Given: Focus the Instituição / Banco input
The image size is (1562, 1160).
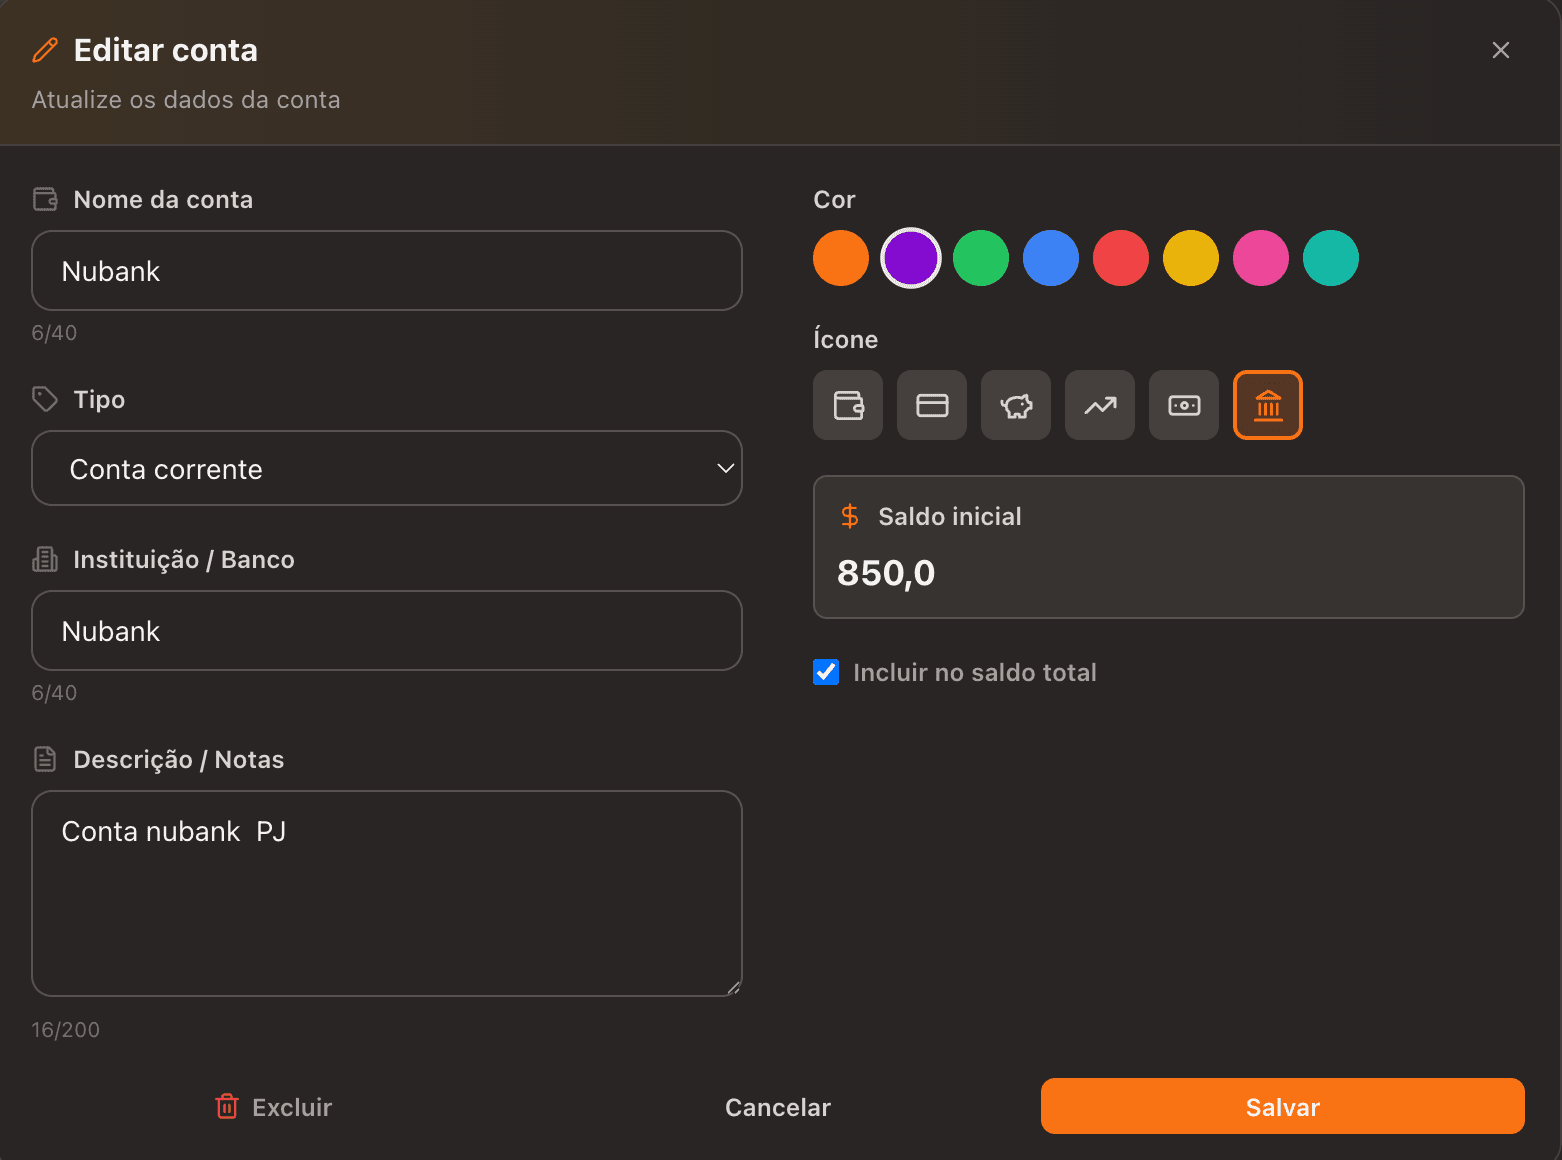Looking at the screenshot, I should 387,631.
